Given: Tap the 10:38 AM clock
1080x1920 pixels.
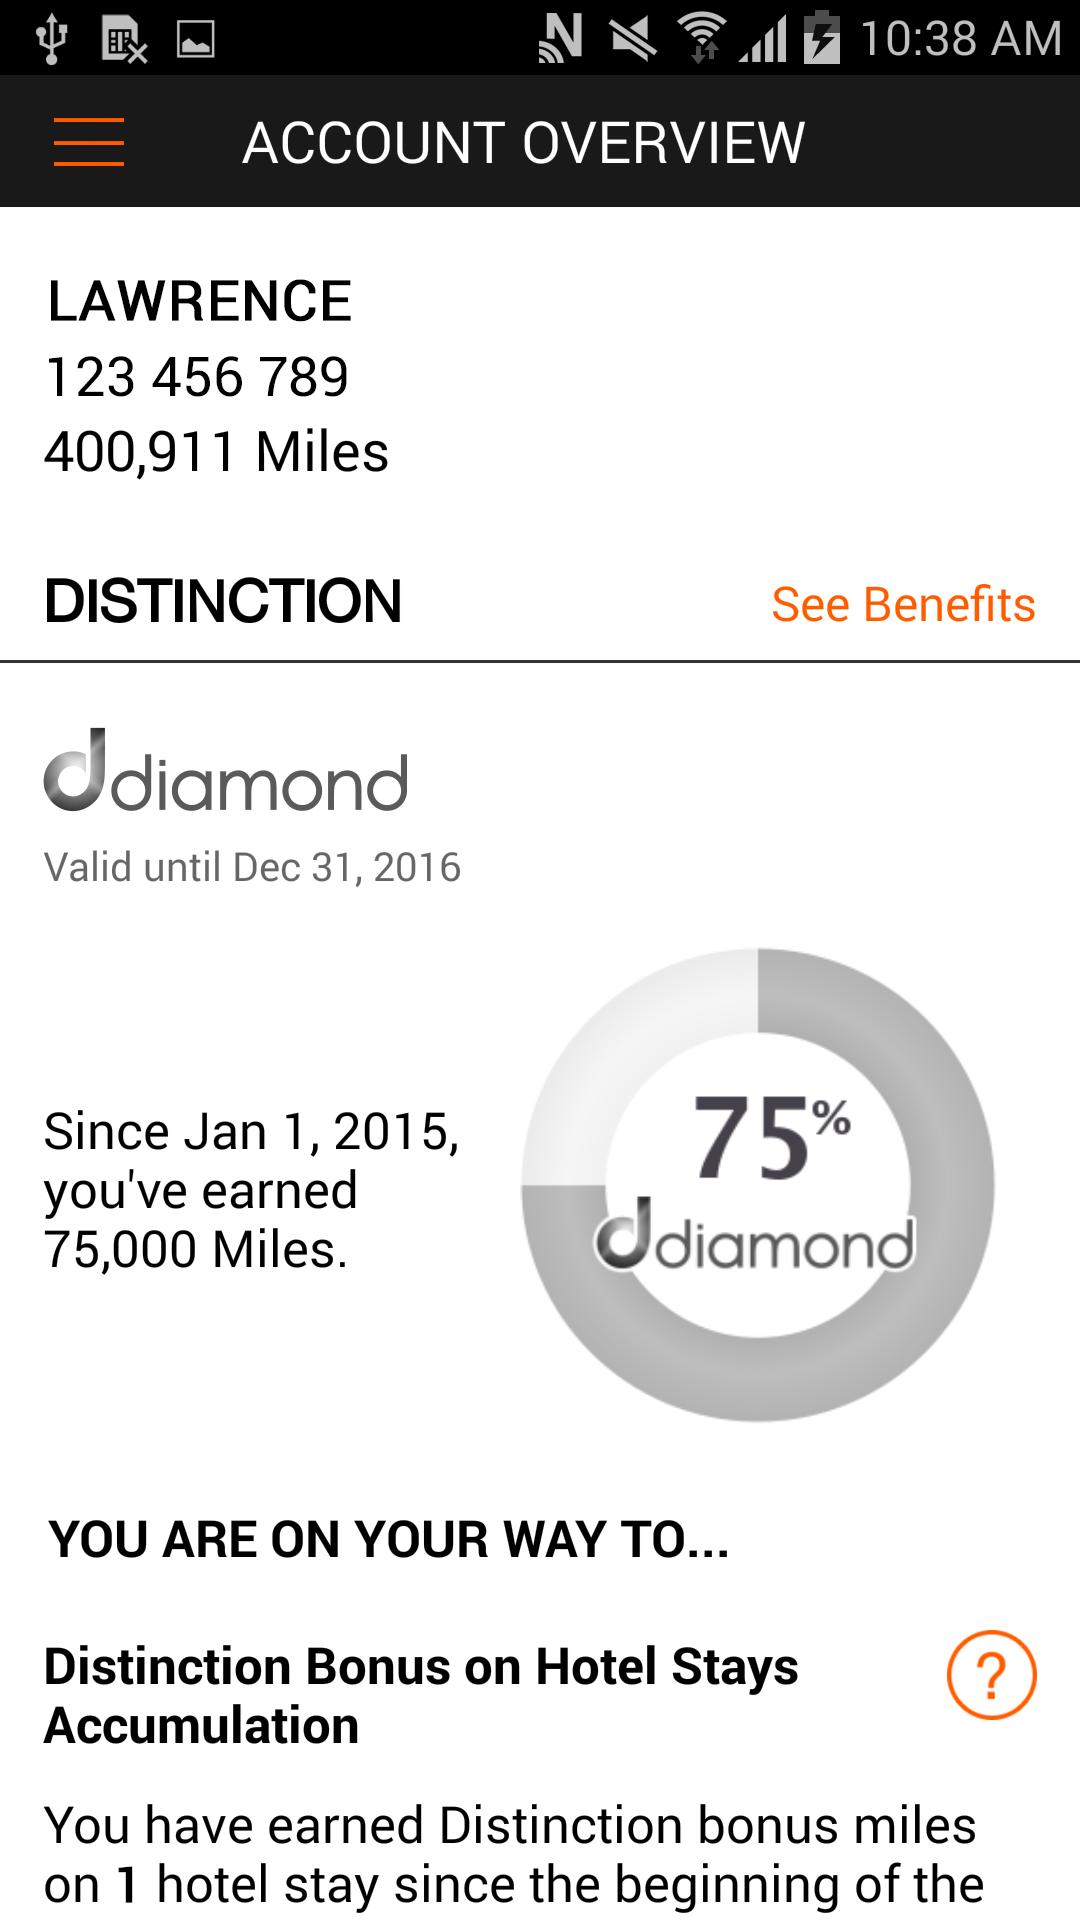Looking at the screenshot, I should tap(960, 39).
